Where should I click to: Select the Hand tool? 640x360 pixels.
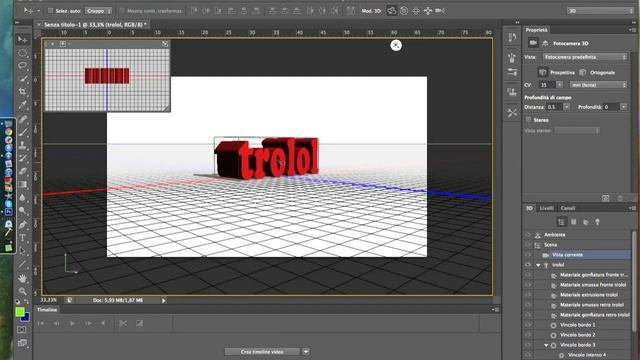[x=22, y=278]
